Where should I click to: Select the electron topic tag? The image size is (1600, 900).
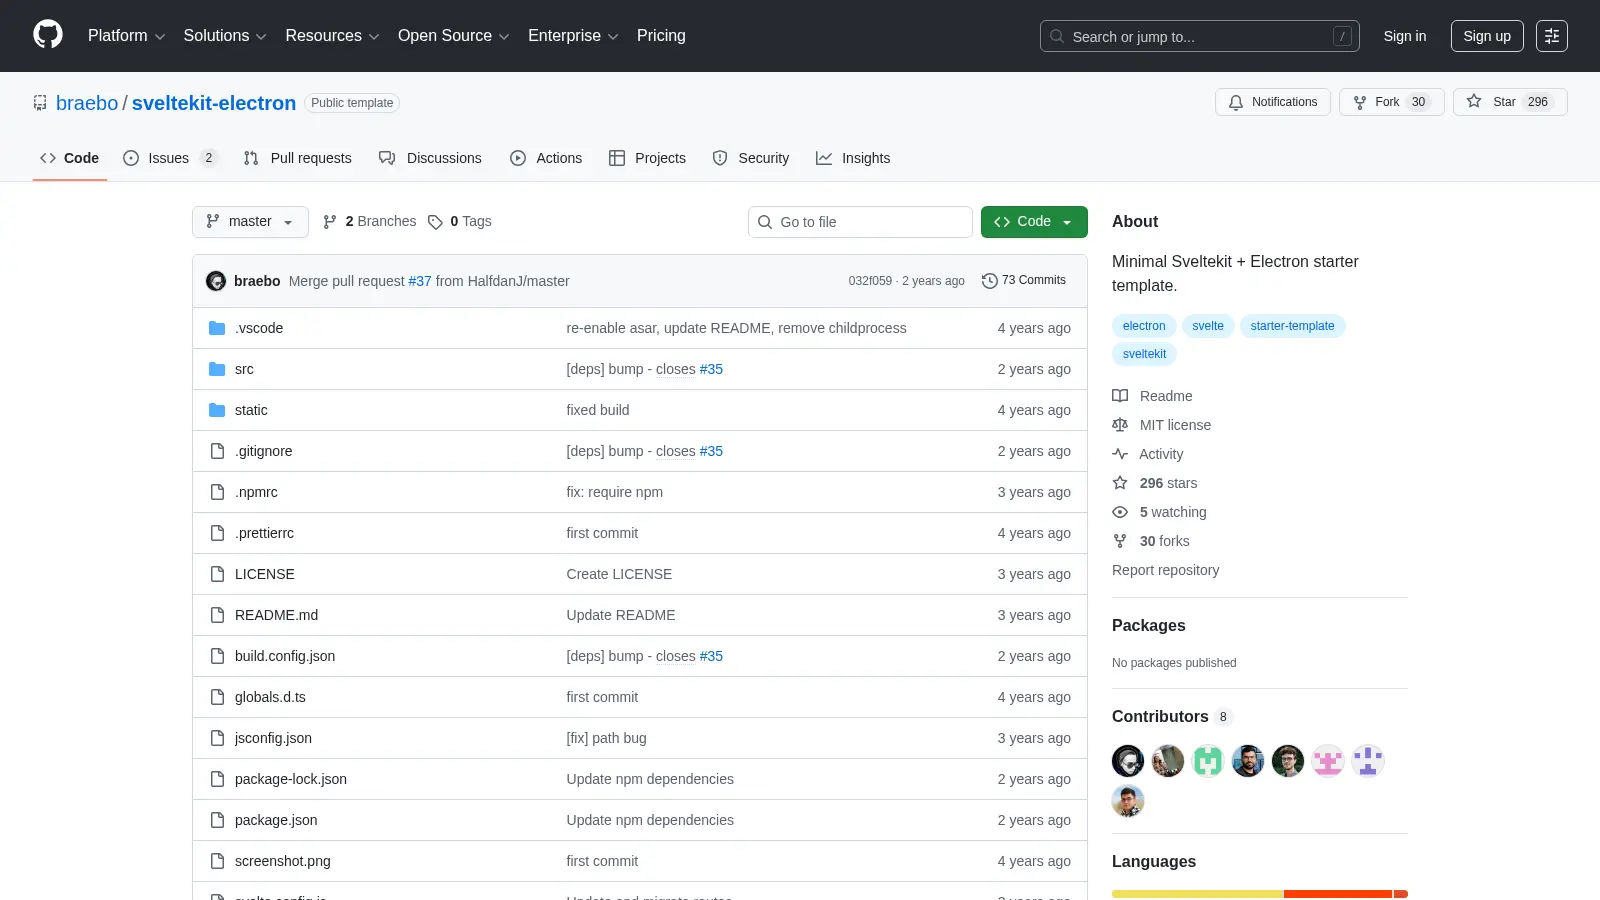(1144, 326)
